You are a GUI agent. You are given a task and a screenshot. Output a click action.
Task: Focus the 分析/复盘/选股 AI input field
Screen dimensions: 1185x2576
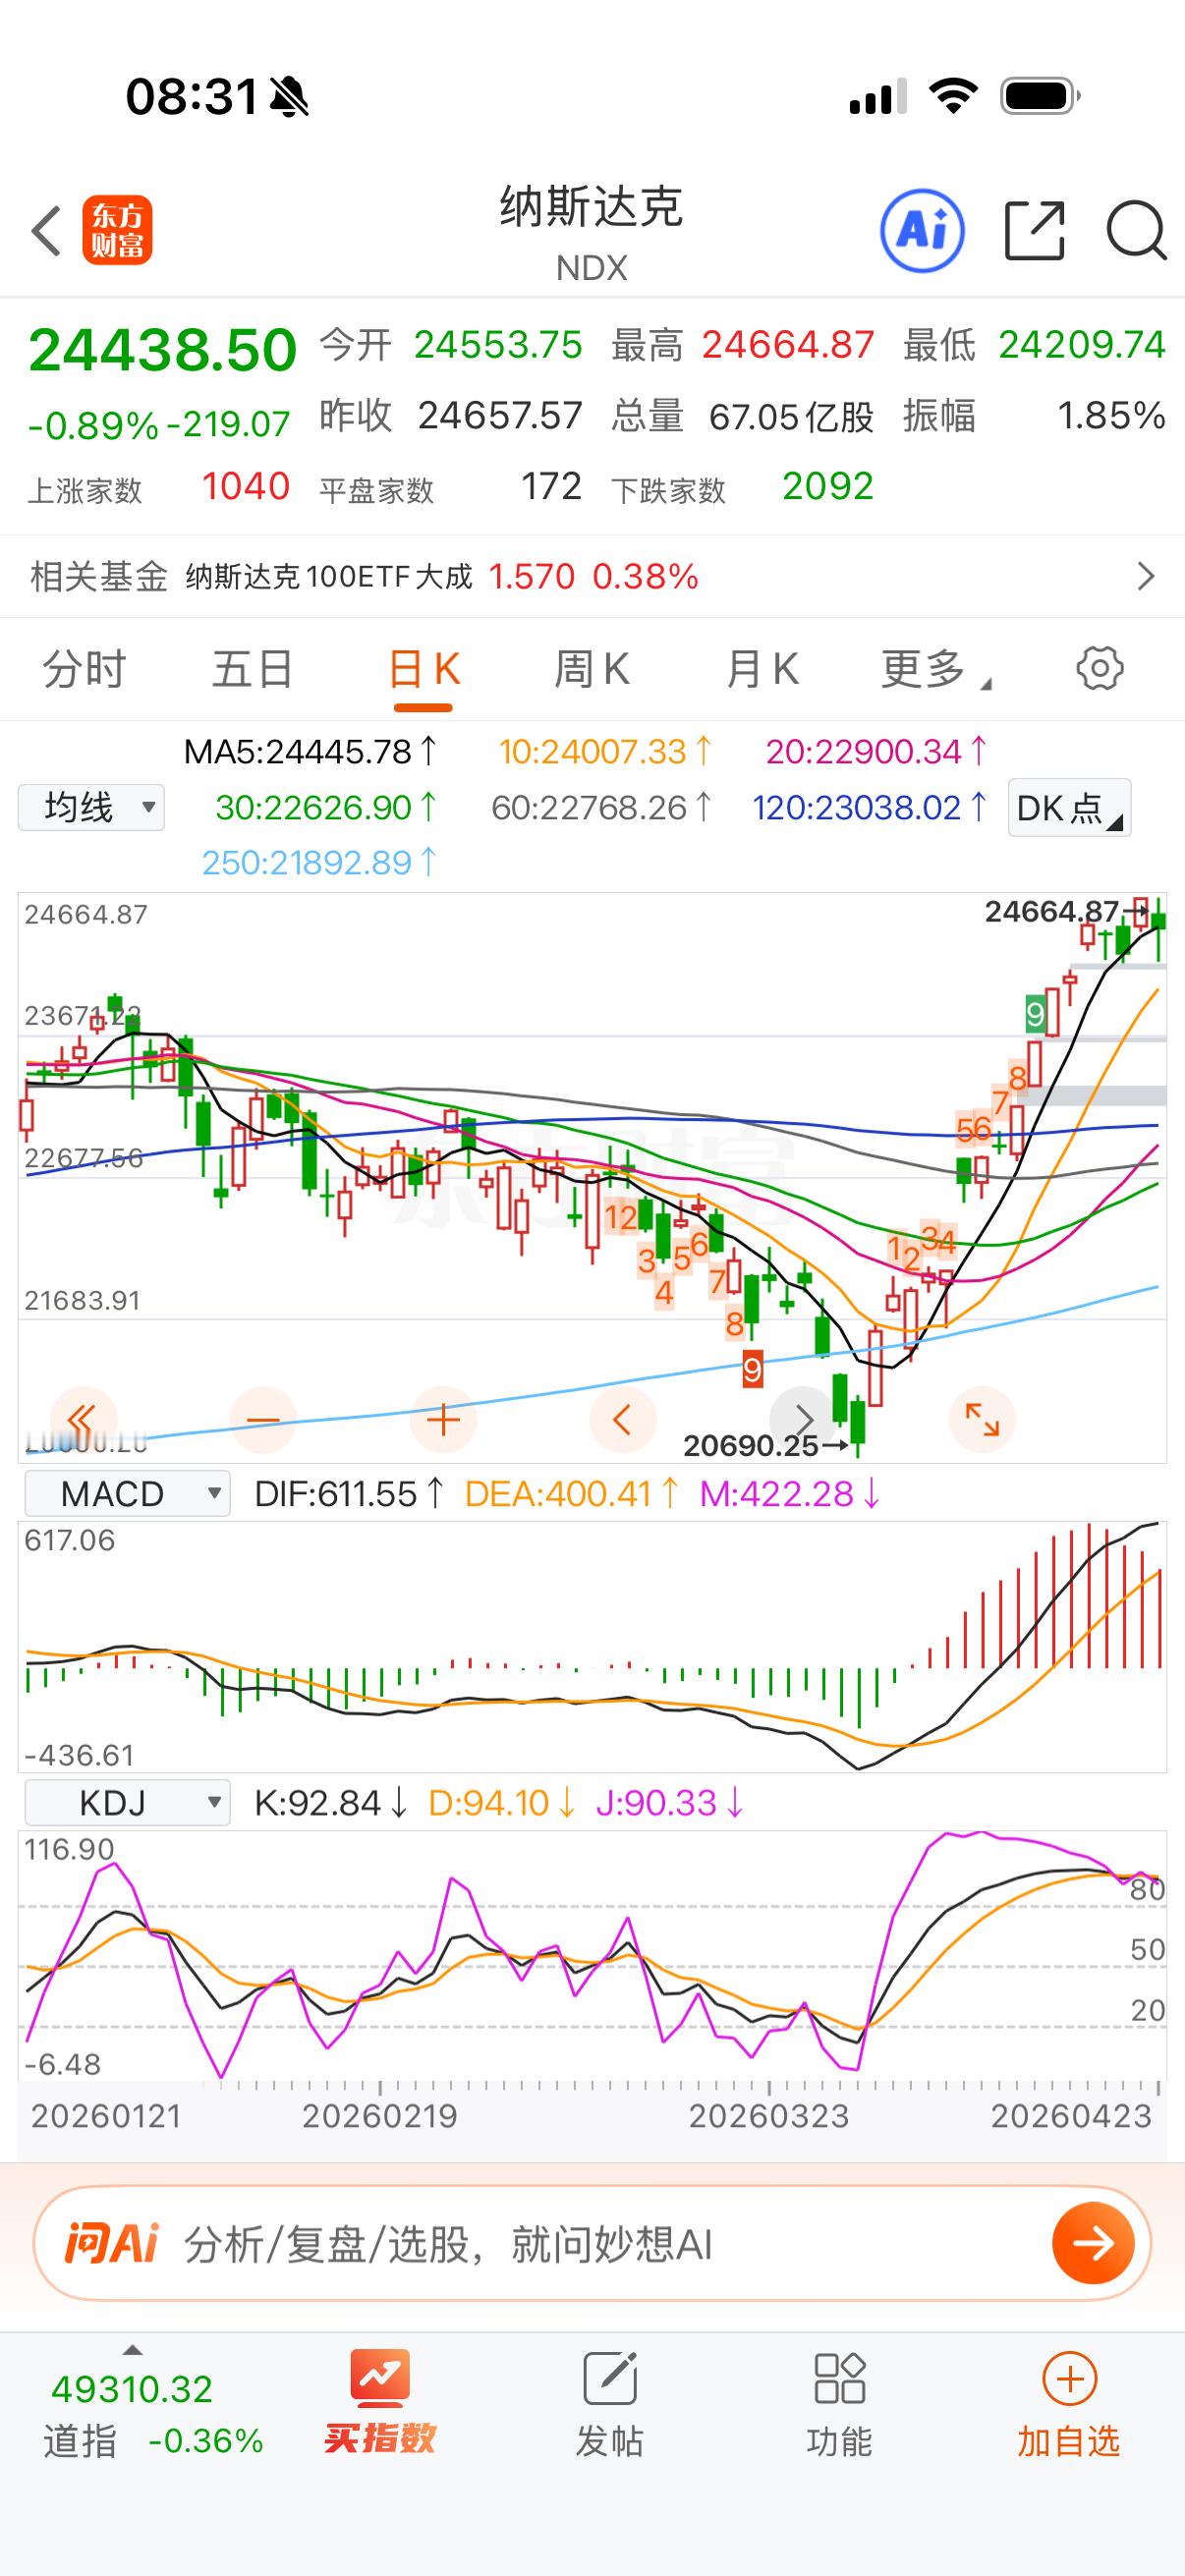click(x=592, y=2243)
